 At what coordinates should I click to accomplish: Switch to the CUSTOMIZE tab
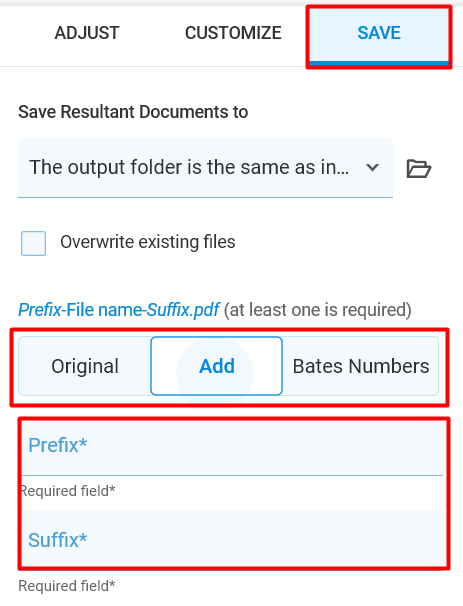tap(233, 33)
